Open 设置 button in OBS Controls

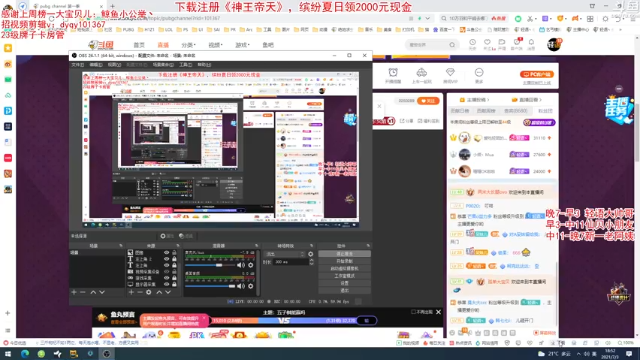coord(344,283)
